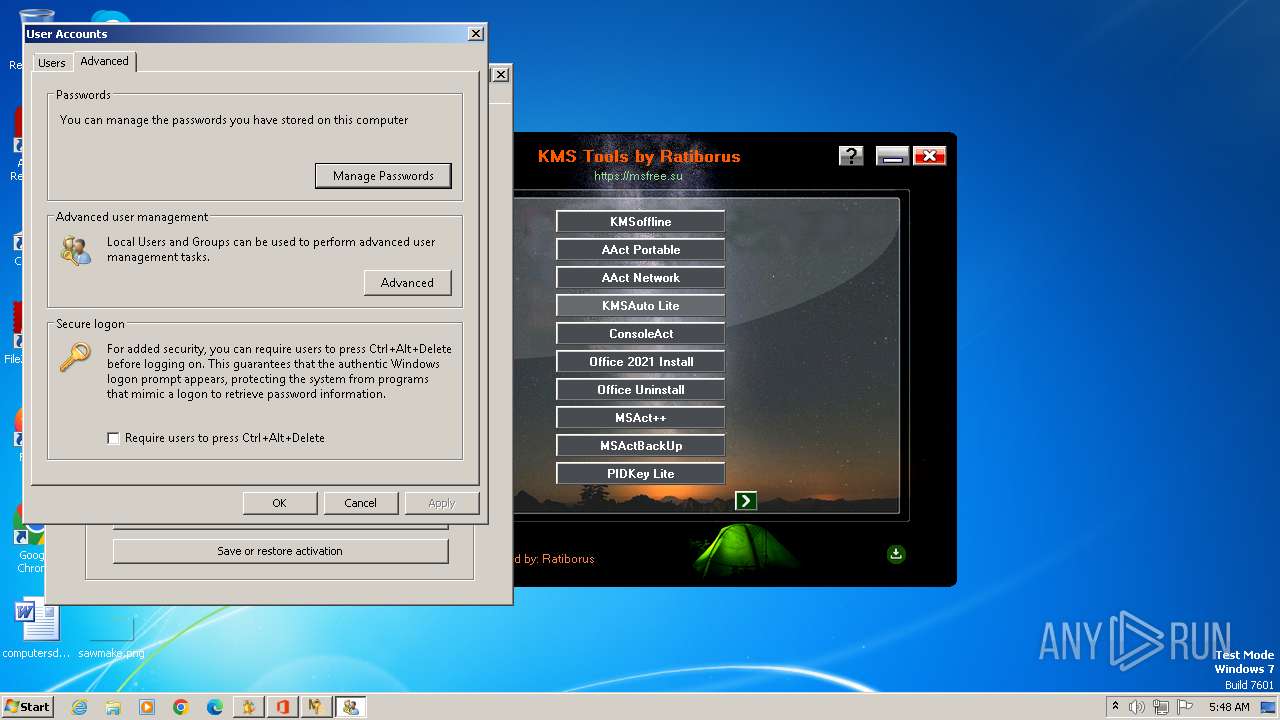The height and width of the screenshot is (720, 1280).
Task: Click the 5:48 AM clock
Action: [x=1228, y=707]
